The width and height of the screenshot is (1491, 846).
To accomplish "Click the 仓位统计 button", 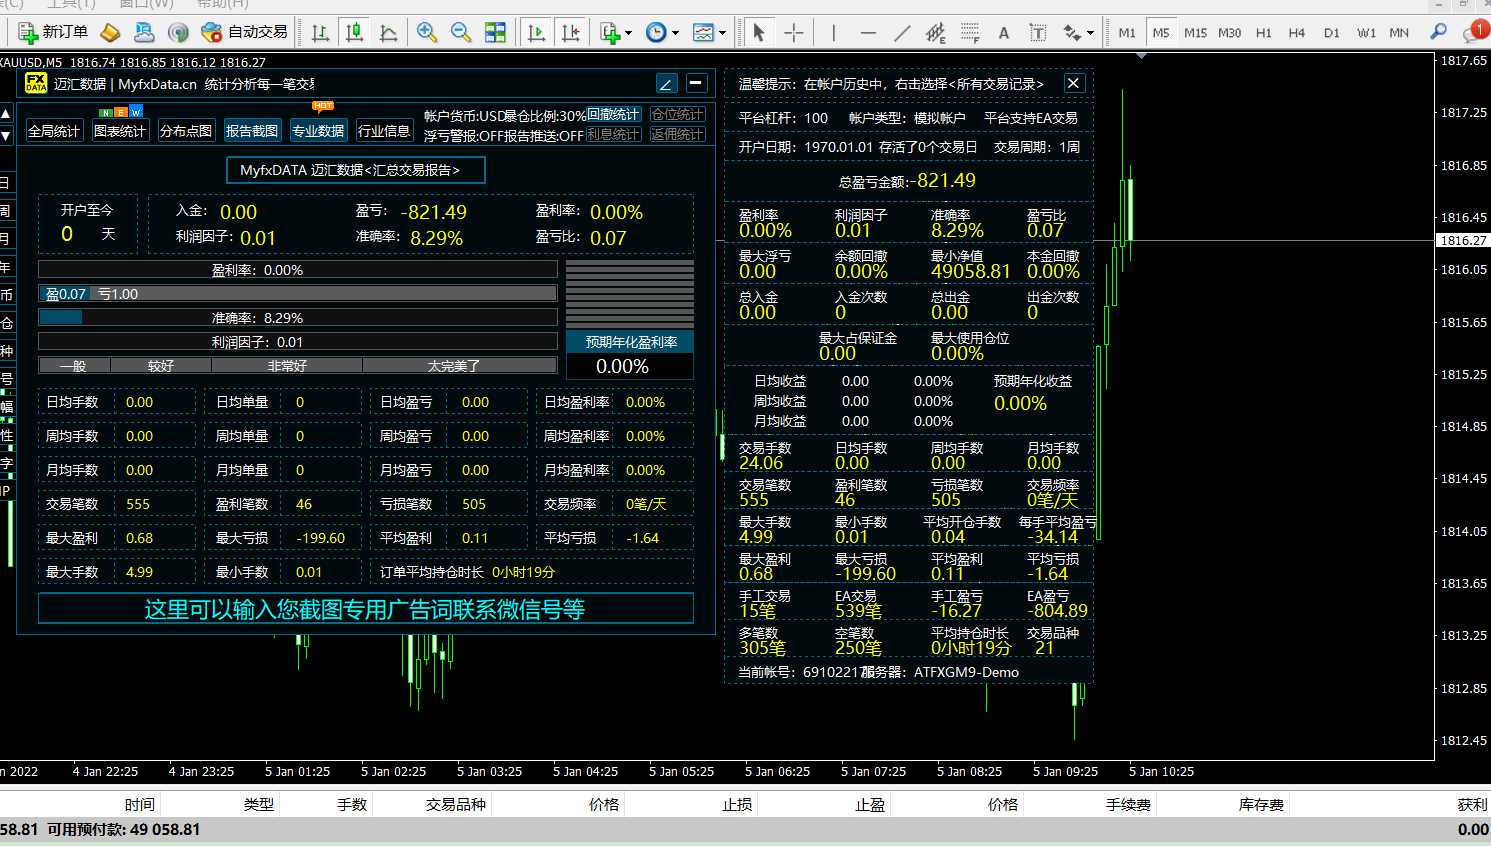I will (678, 114).
